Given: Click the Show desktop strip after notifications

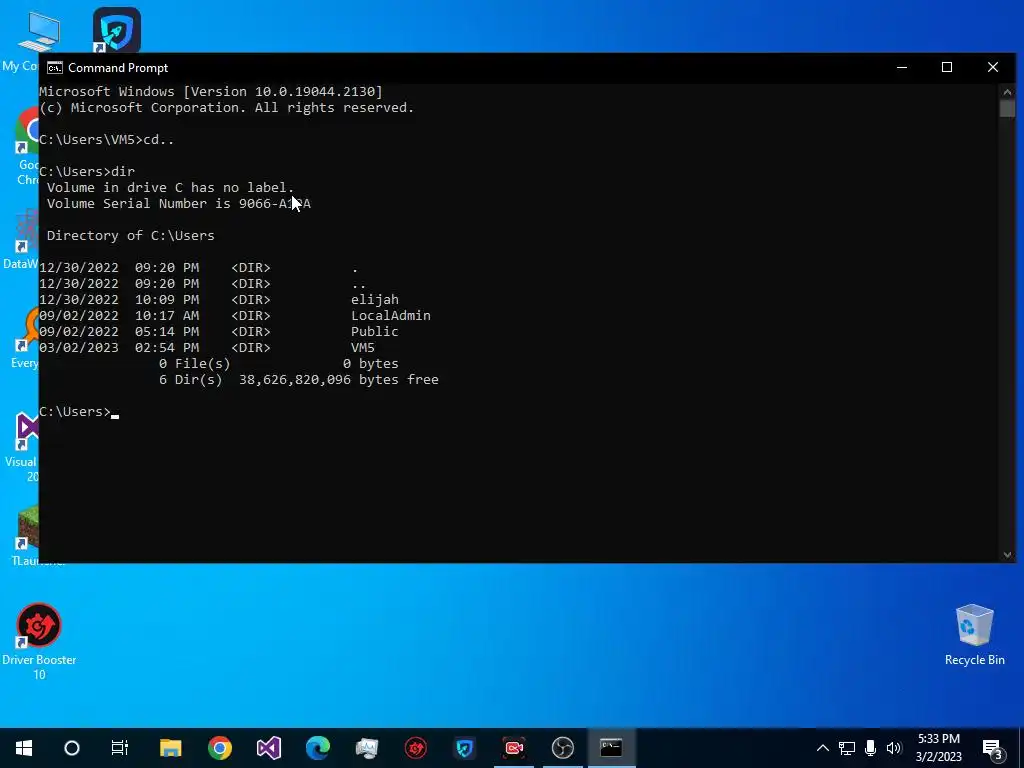Looking at the screenshot, I should click(x=1021, y=748).
